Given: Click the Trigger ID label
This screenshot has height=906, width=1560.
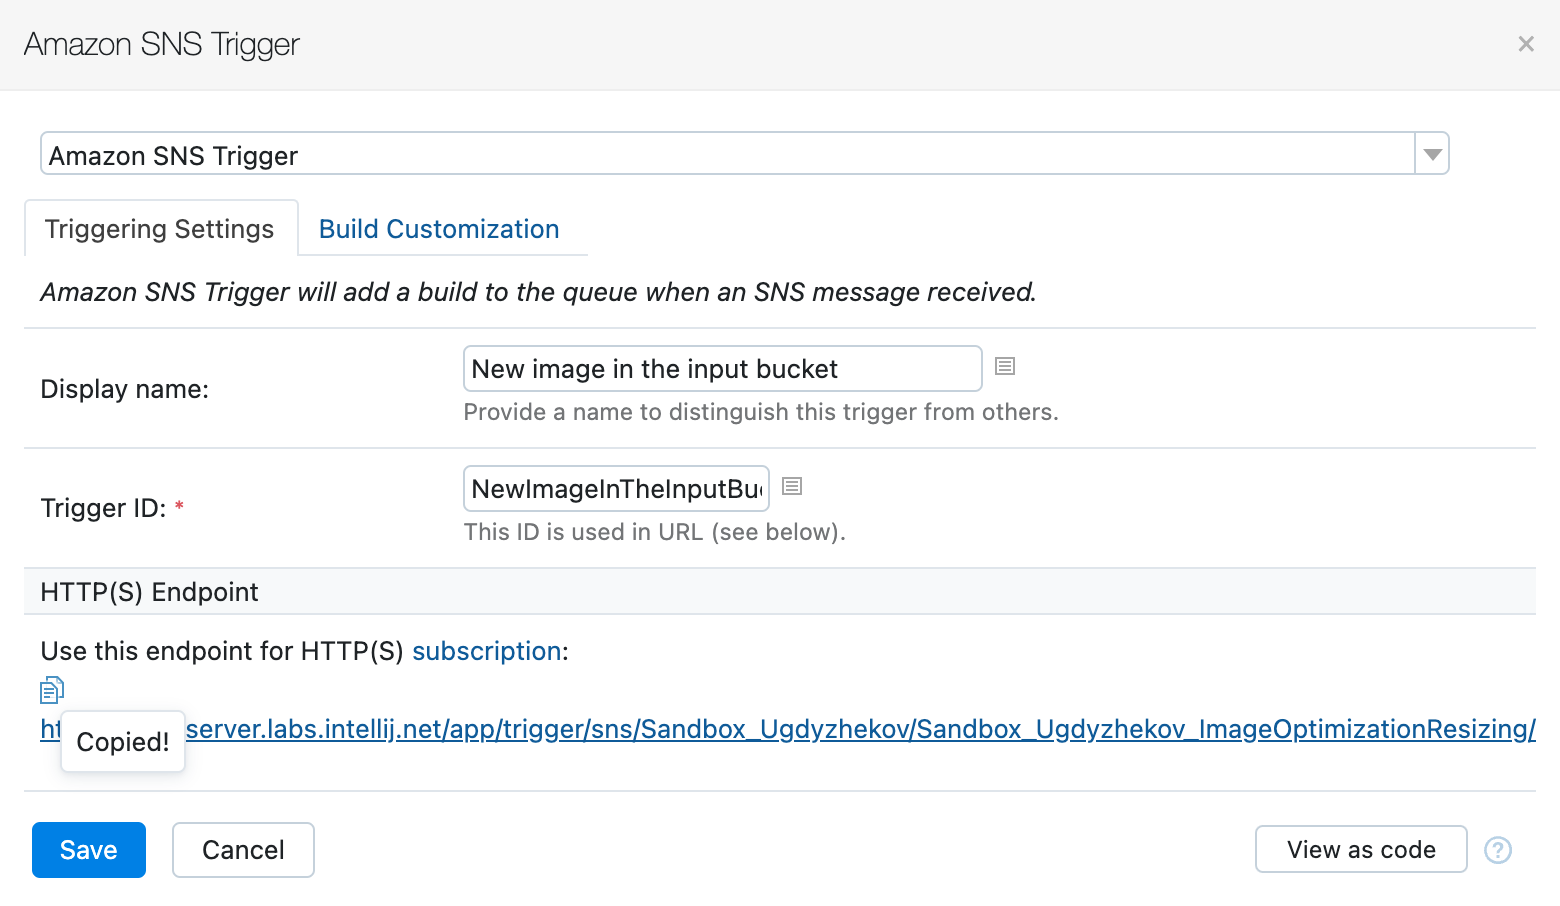Looking at the screenshot, I should (103, 508).
